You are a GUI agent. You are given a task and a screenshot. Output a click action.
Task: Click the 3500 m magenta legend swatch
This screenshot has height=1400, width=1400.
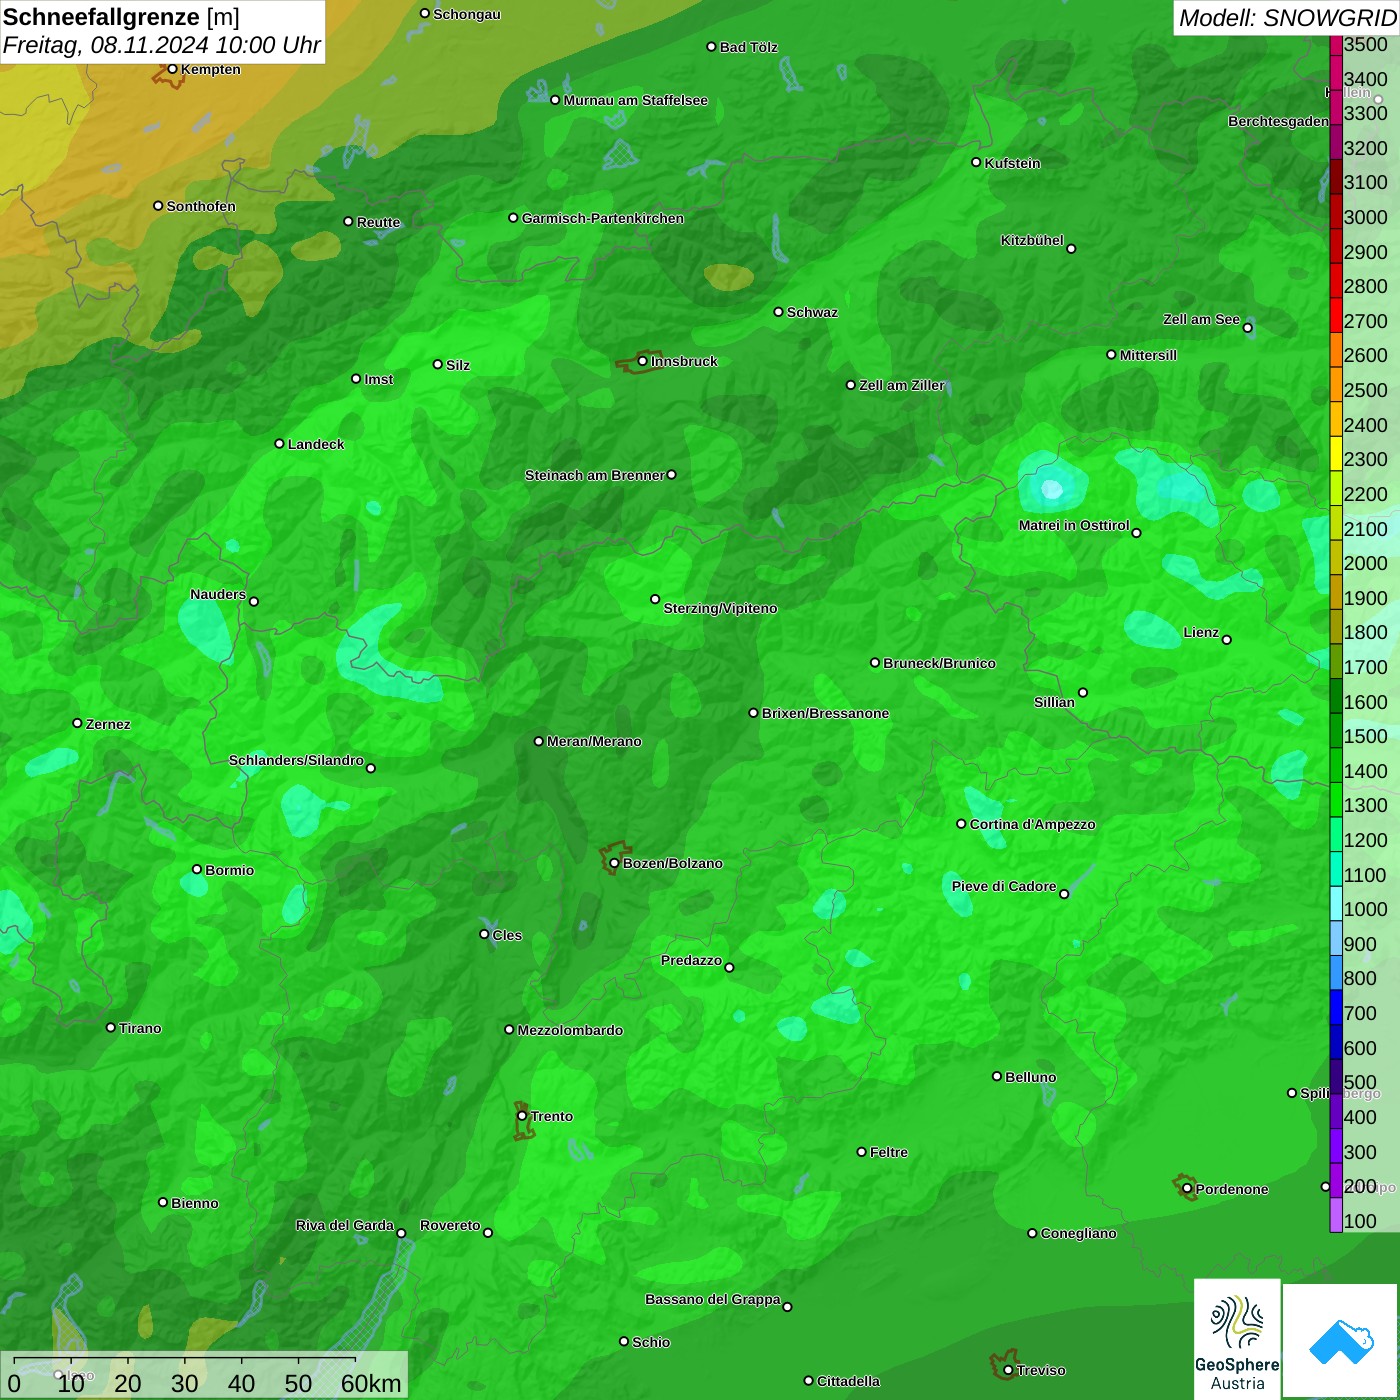[x=1336, y=45]
